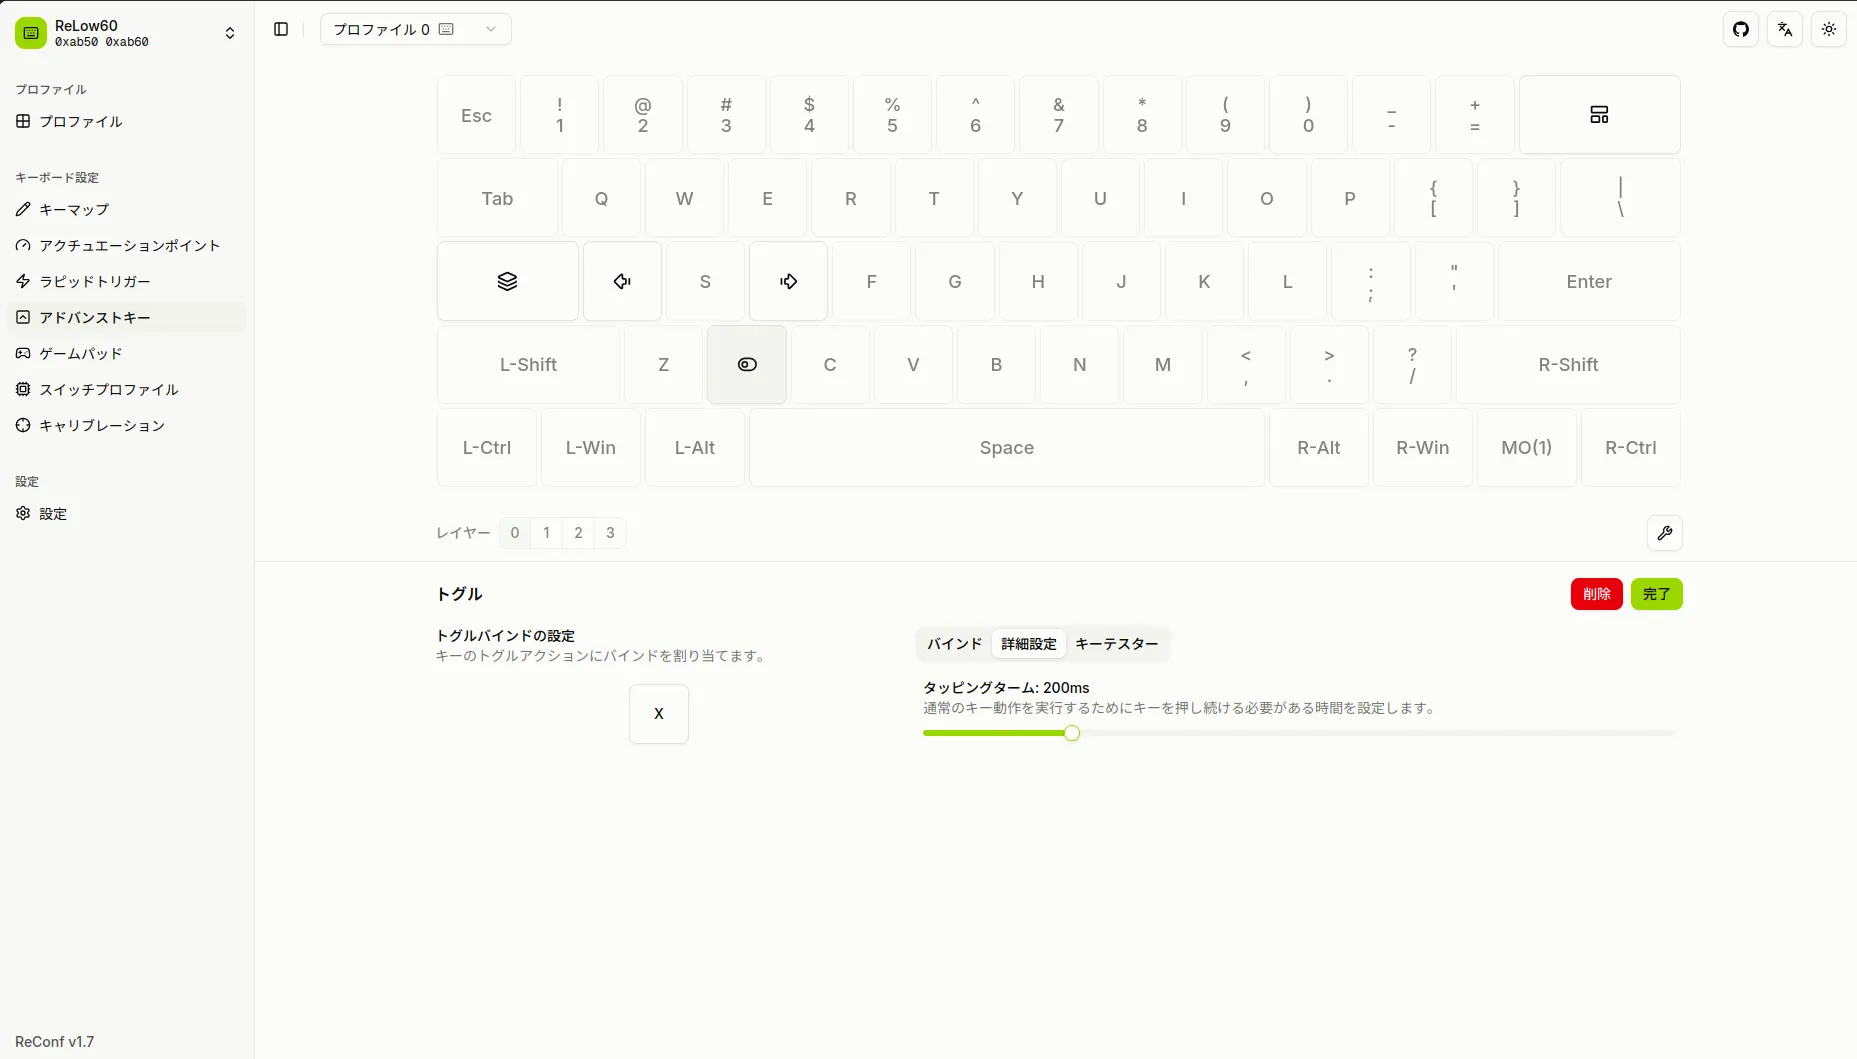The height and width of the screenshot is (1059, 1857).
Task: Click the L-Ctrl key
Action: (x=487, y=447)
